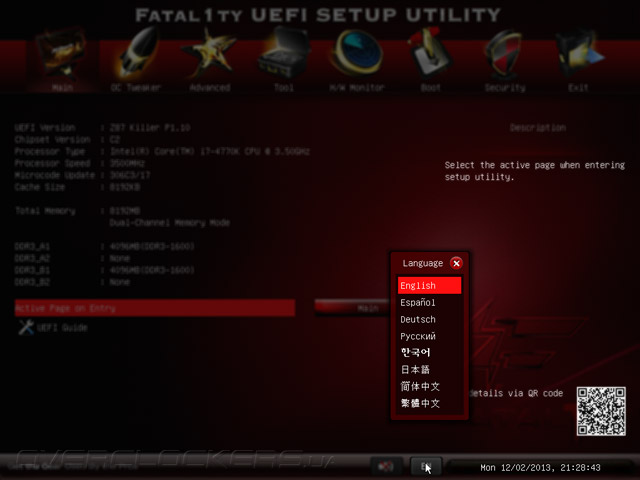Click the red icon left of EN button
Screen dimensions: 640x480
click(385, 467)
